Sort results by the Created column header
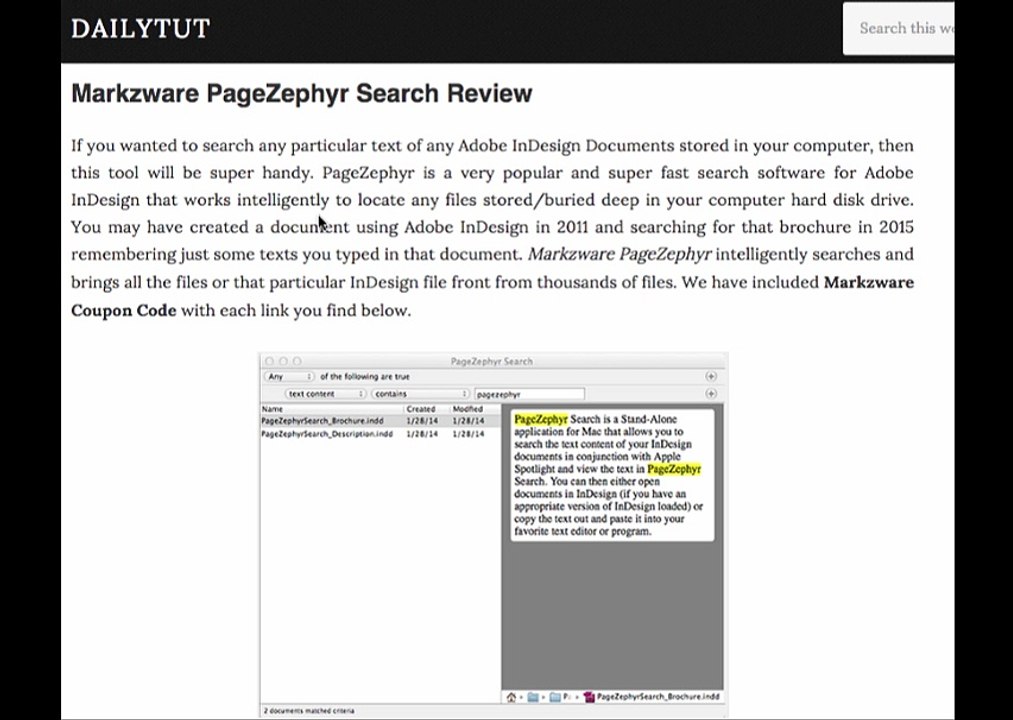This screenshot has height=720, width=1013. coord(426,409)
